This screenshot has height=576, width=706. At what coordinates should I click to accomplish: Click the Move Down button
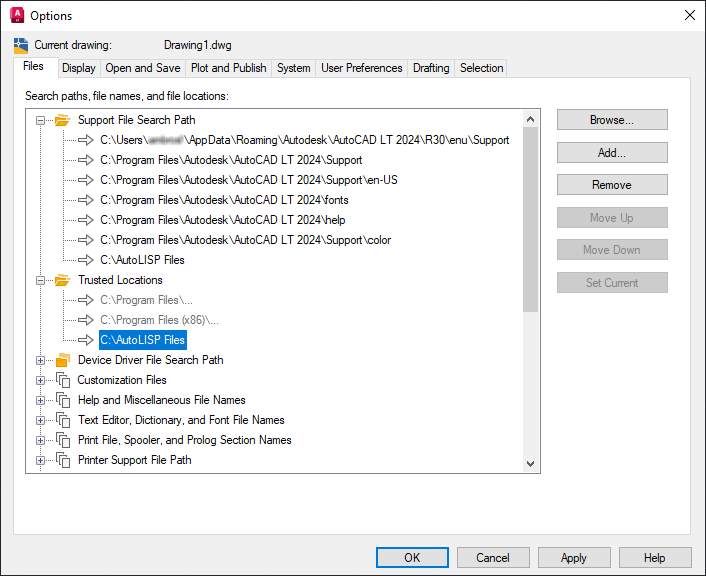(x=612, y=249)
